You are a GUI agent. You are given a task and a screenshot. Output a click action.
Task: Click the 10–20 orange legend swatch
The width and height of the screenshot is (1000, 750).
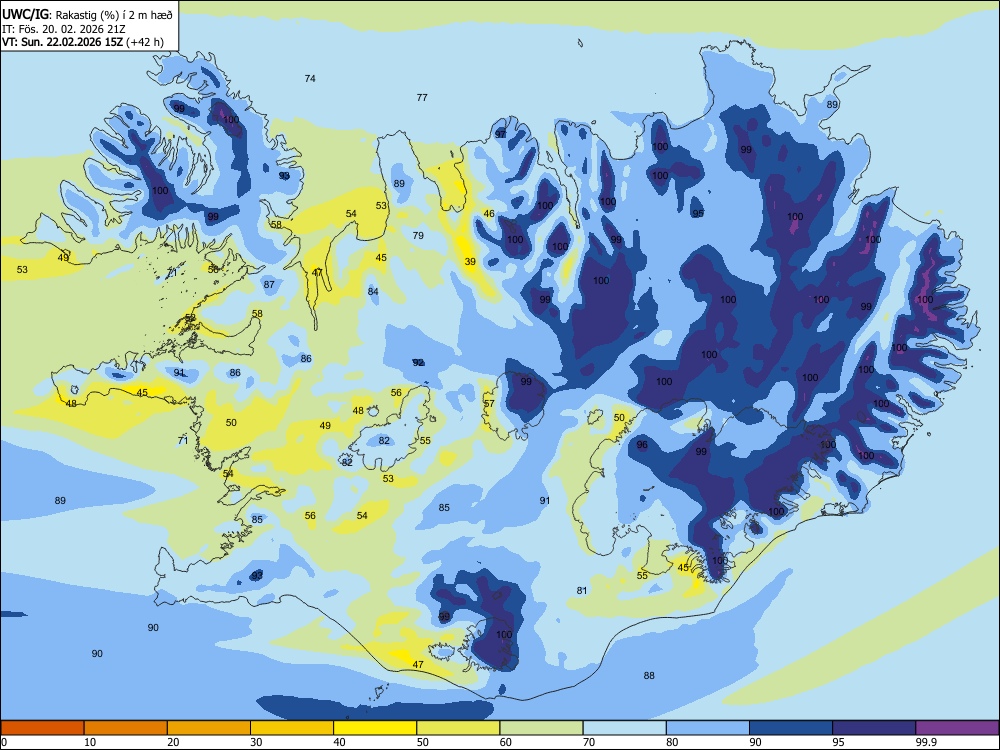pyautogui.click(x=126, y=728)
